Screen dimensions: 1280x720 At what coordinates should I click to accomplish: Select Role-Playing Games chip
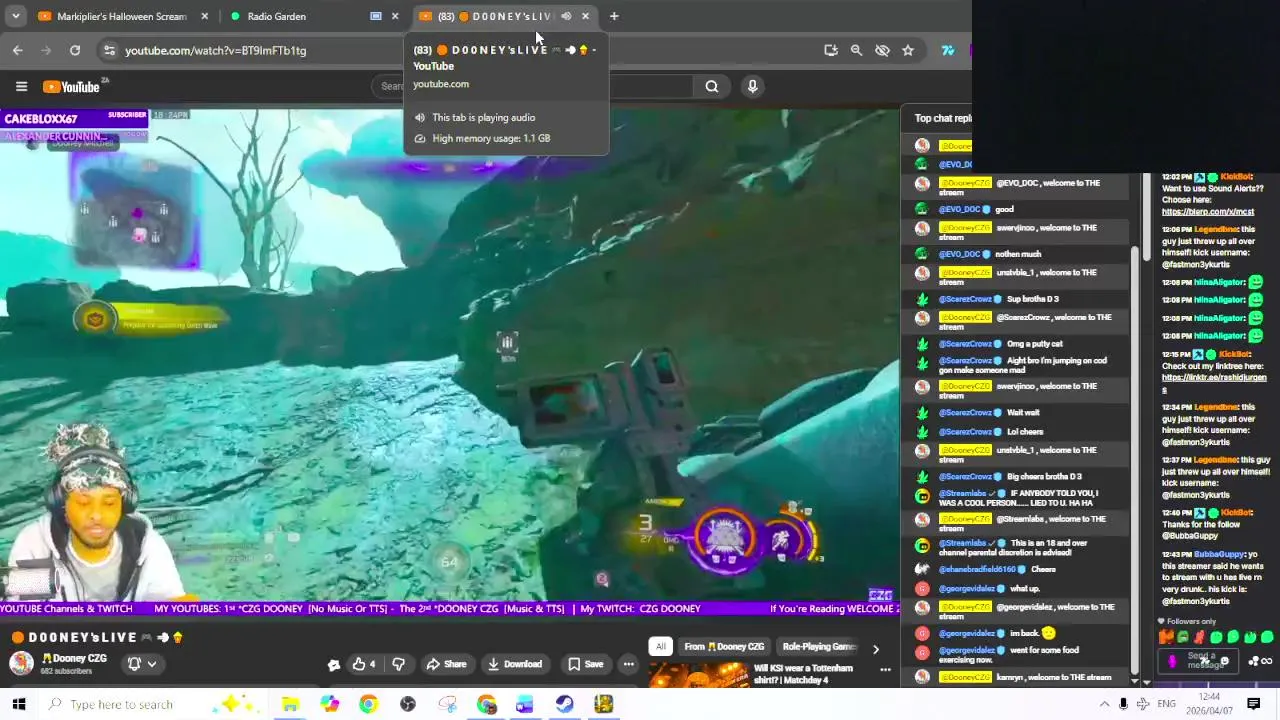point(819,646)
